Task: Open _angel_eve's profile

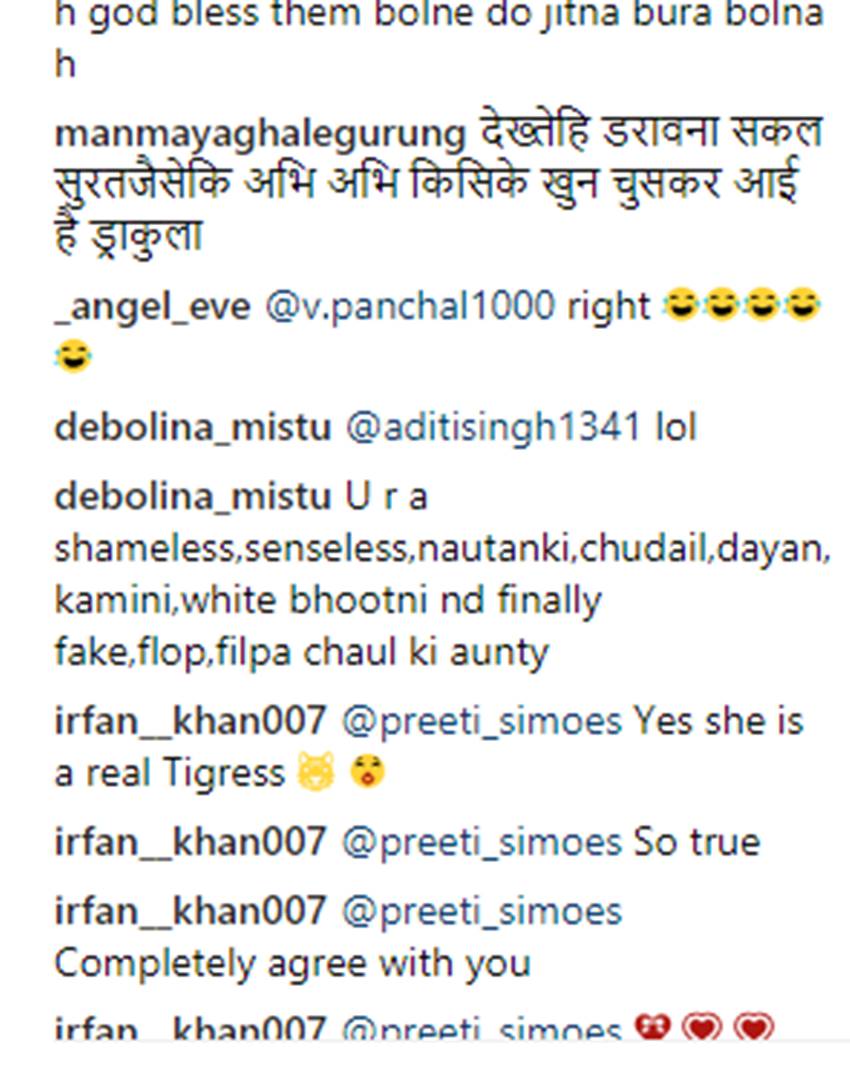Action: (x=152, y=307)
